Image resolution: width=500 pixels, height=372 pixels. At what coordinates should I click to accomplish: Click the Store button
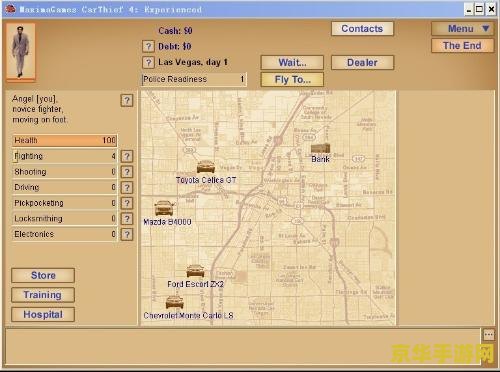coord(43,275)
